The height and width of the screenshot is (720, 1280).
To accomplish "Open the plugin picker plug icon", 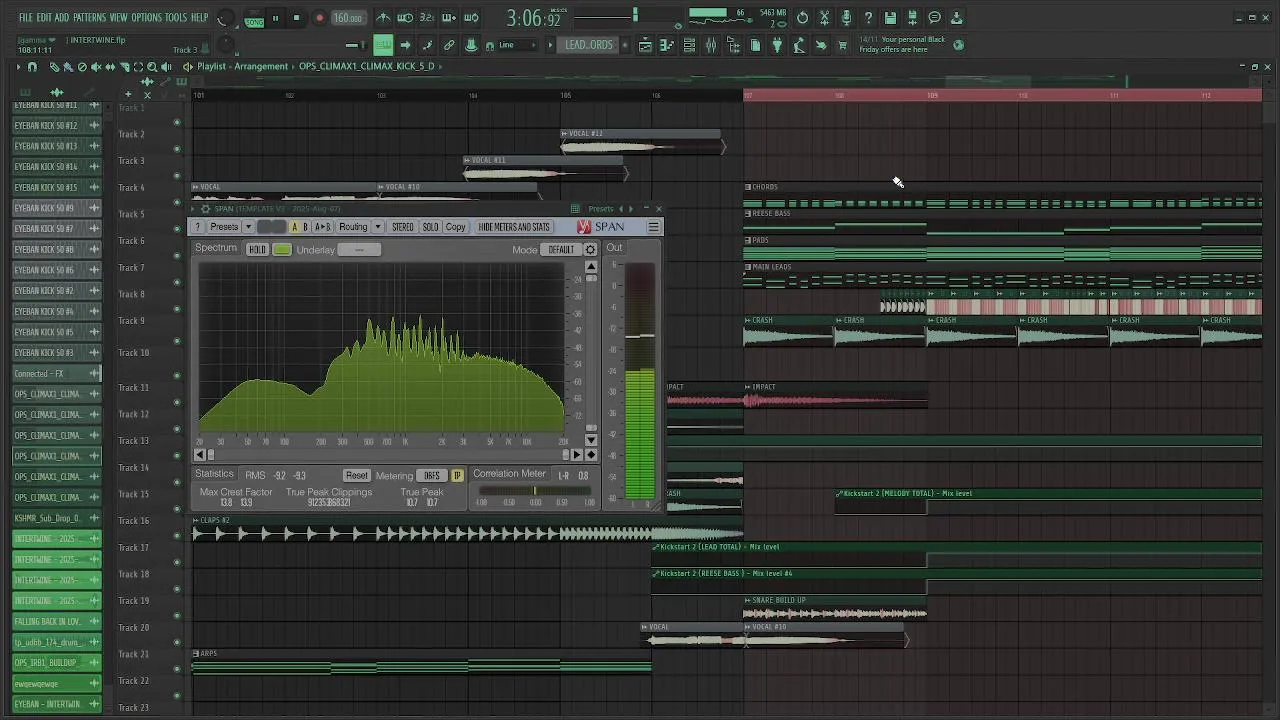I will tap(777, 45).
